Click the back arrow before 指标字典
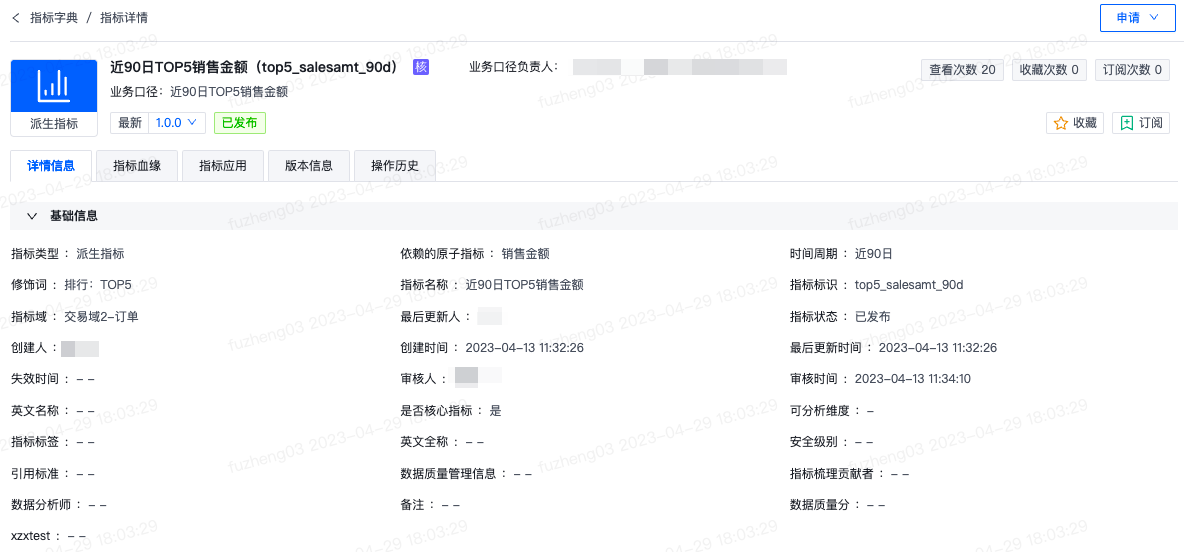 click(15, 18)
